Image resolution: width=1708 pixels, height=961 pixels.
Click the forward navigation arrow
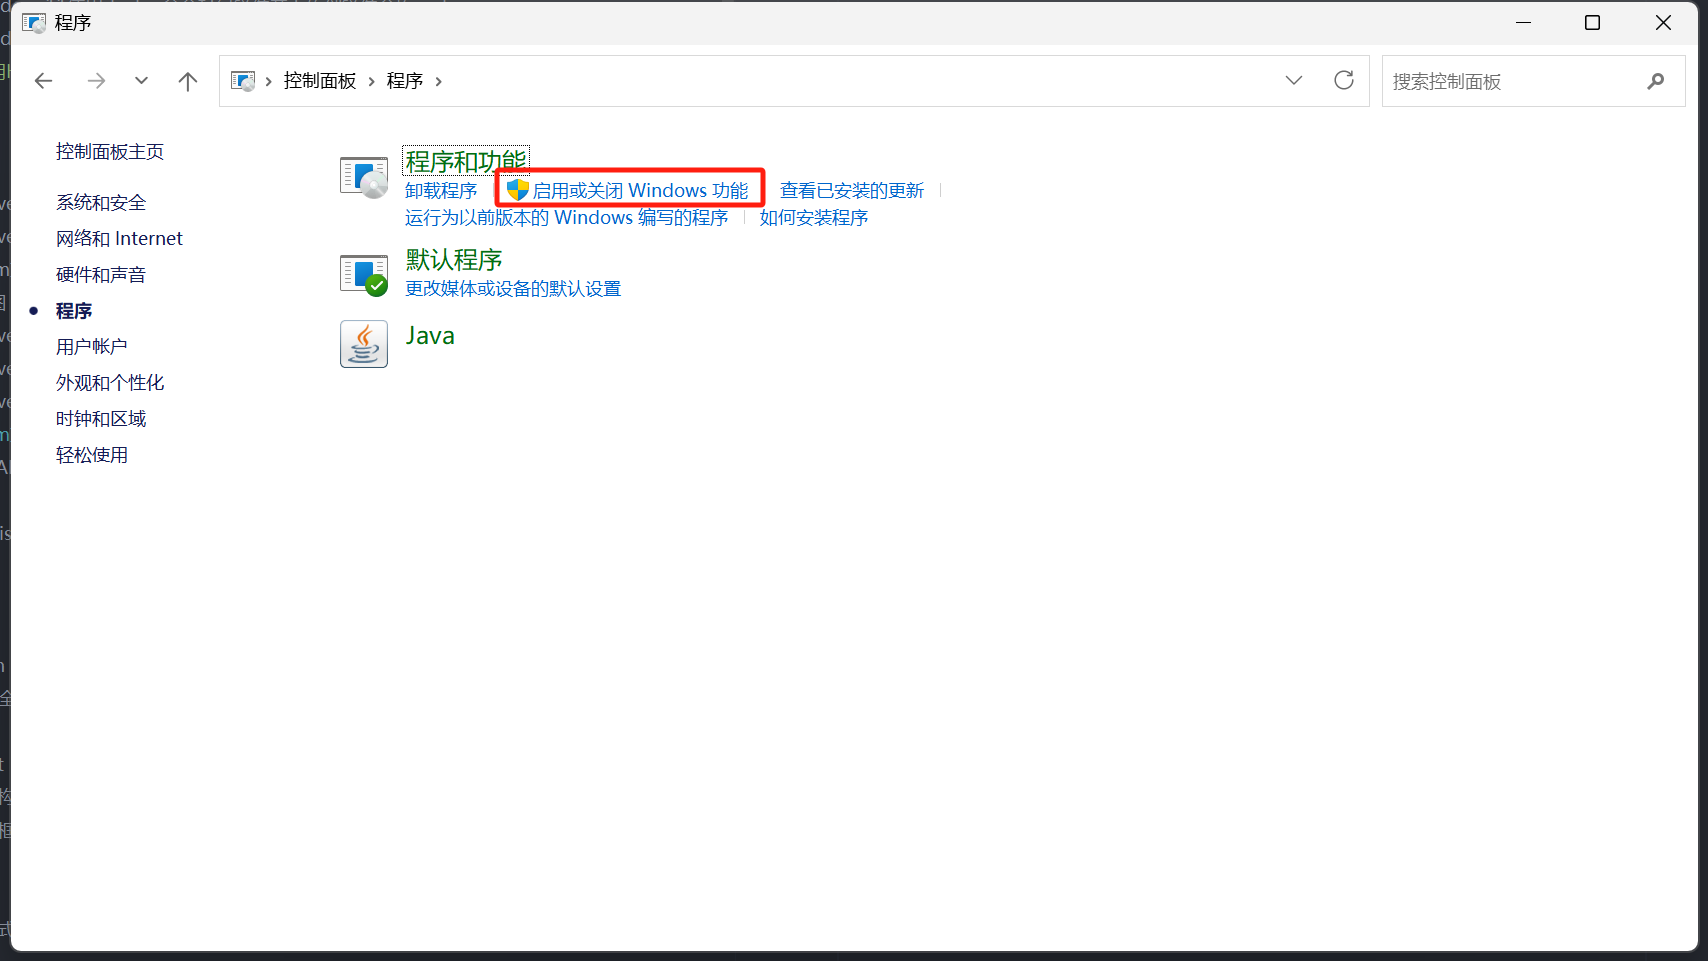[96, 81]
